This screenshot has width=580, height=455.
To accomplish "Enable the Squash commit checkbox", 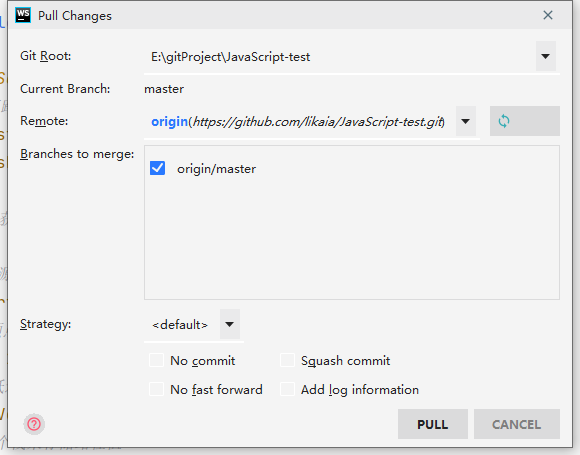I will (287, 360).
